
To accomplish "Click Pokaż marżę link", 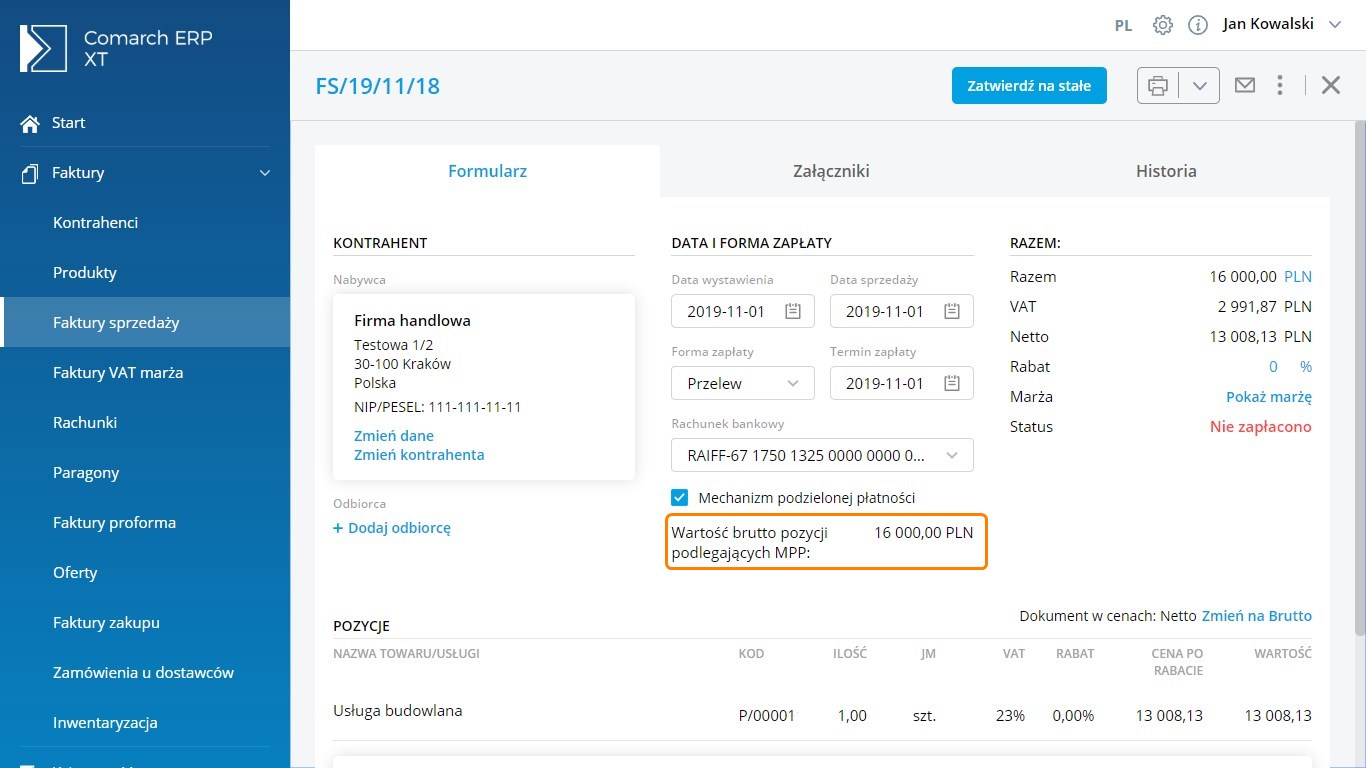I will click(1269, 397).
